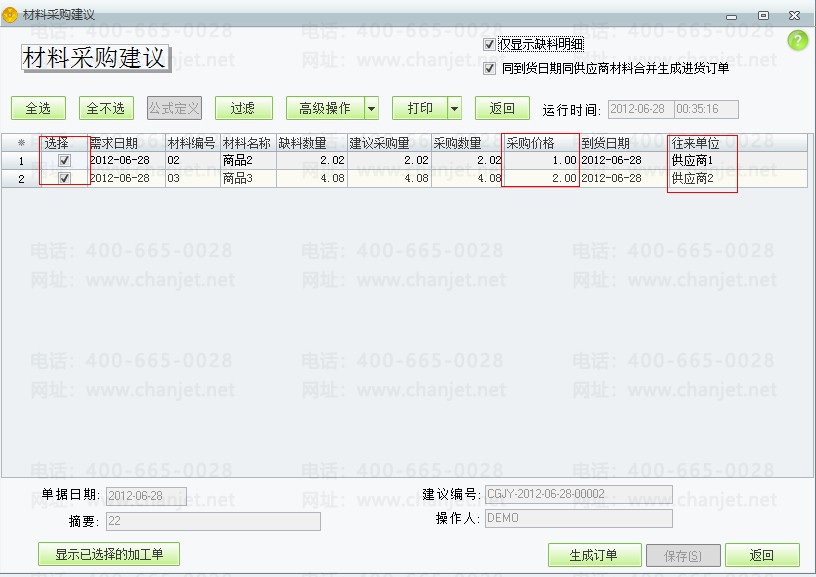This screenshot has width=816, height=577.
Task: Uncheck the select box in row 1
Action: coord(65,160)
